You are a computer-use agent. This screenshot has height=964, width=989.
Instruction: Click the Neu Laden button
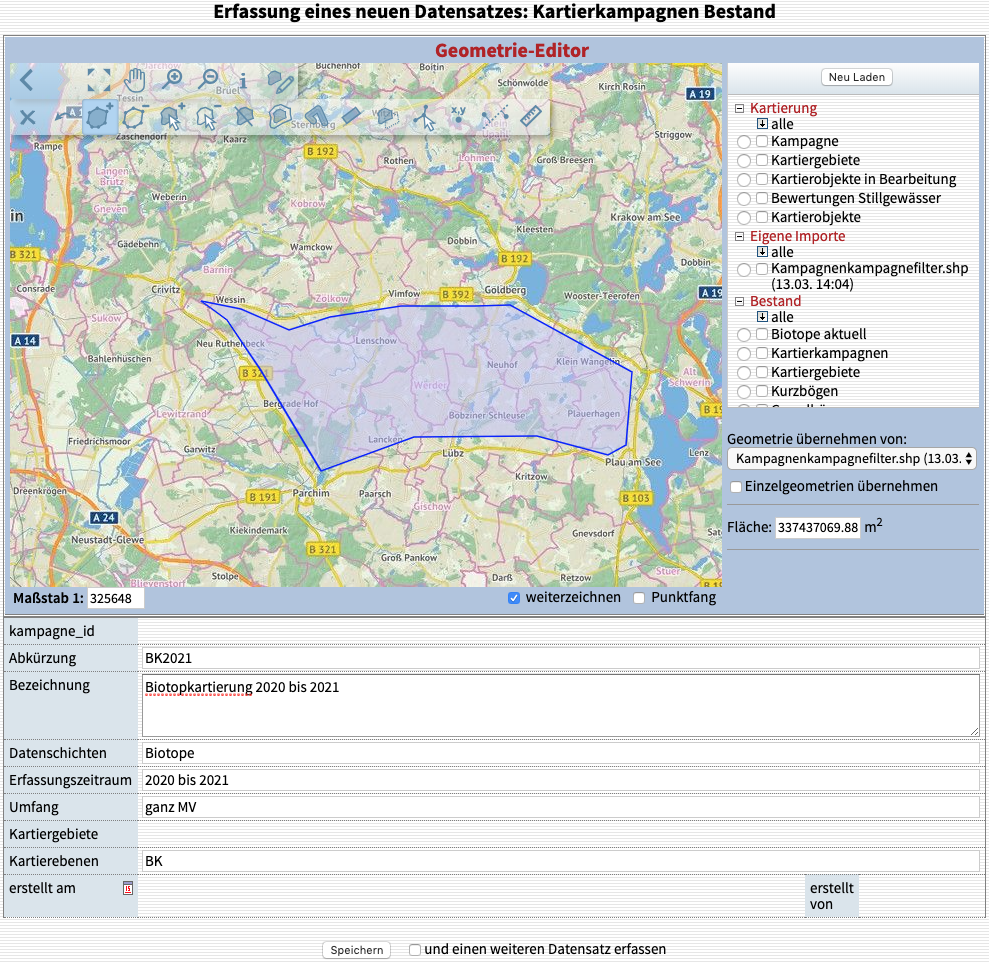pos(856,77)
